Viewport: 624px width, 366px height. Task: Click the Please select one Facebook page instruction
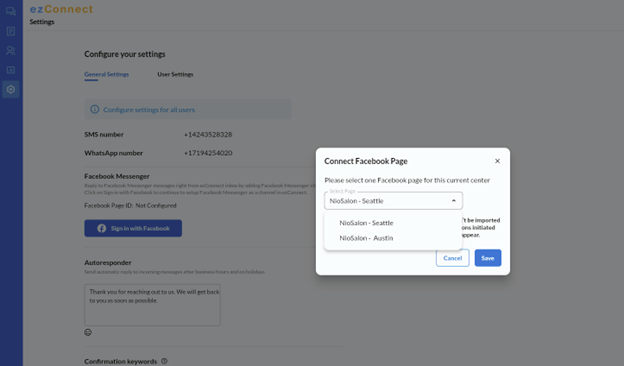407,180
